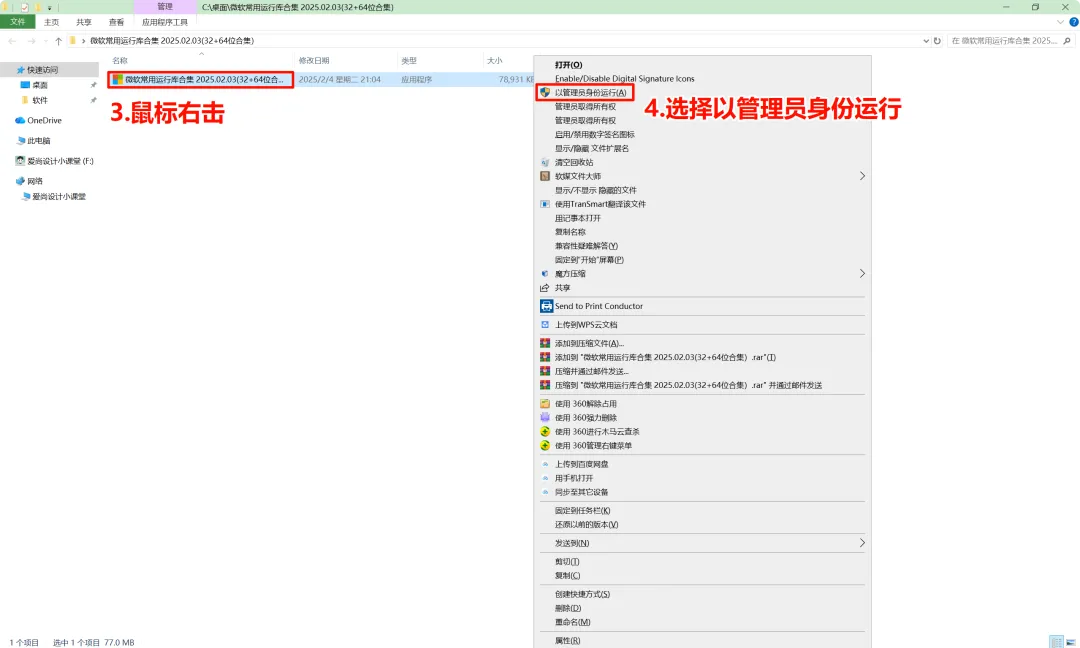Viewport: 1080px width, 648px height.
Task: Switch to details view icon in status bar
Action: coord(1057,642)
